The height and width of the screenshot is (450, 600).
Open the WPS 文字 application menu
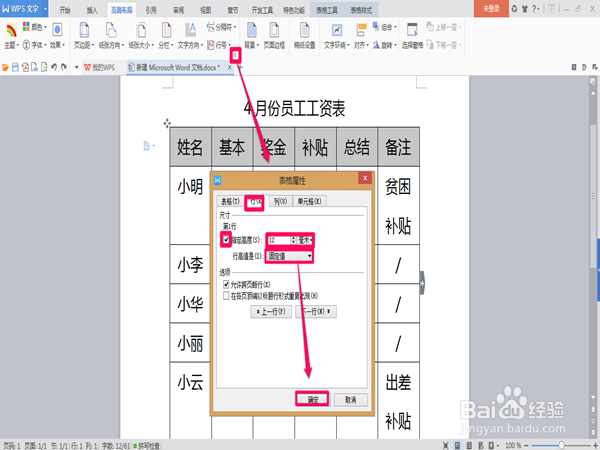tap(24, 8)
